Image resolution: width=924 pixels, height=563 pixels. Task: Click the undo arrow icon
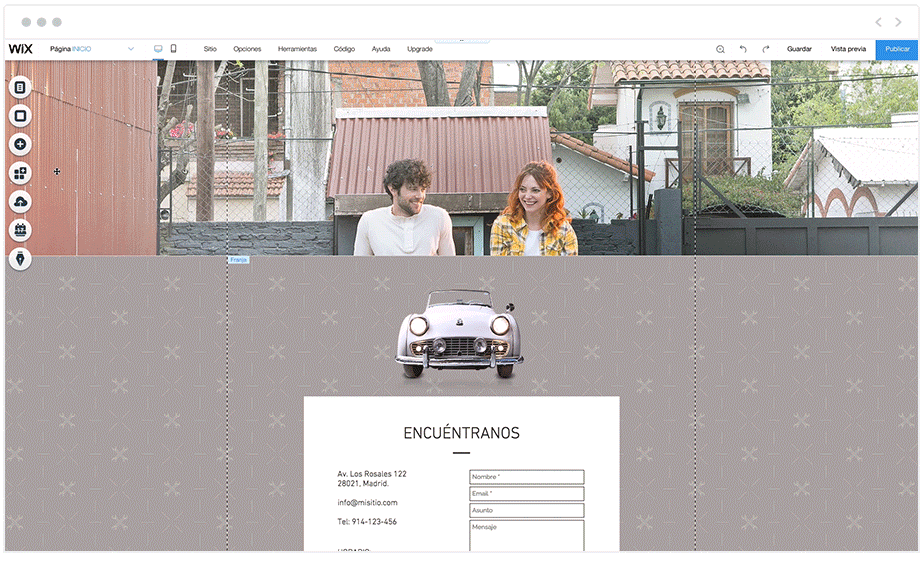(743, 49)
